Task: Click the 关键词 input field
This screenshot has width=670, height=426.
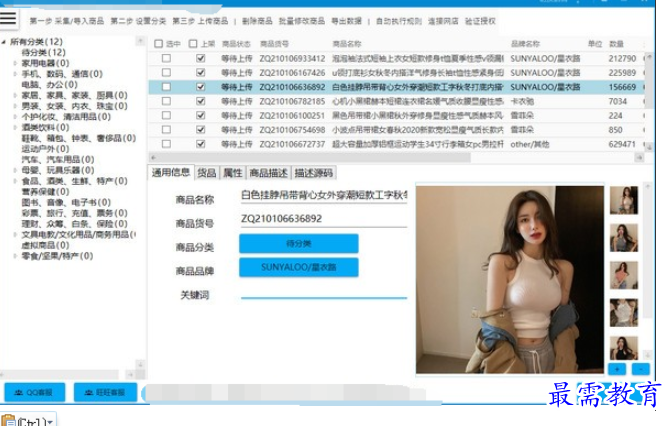Action: point(323,291)
